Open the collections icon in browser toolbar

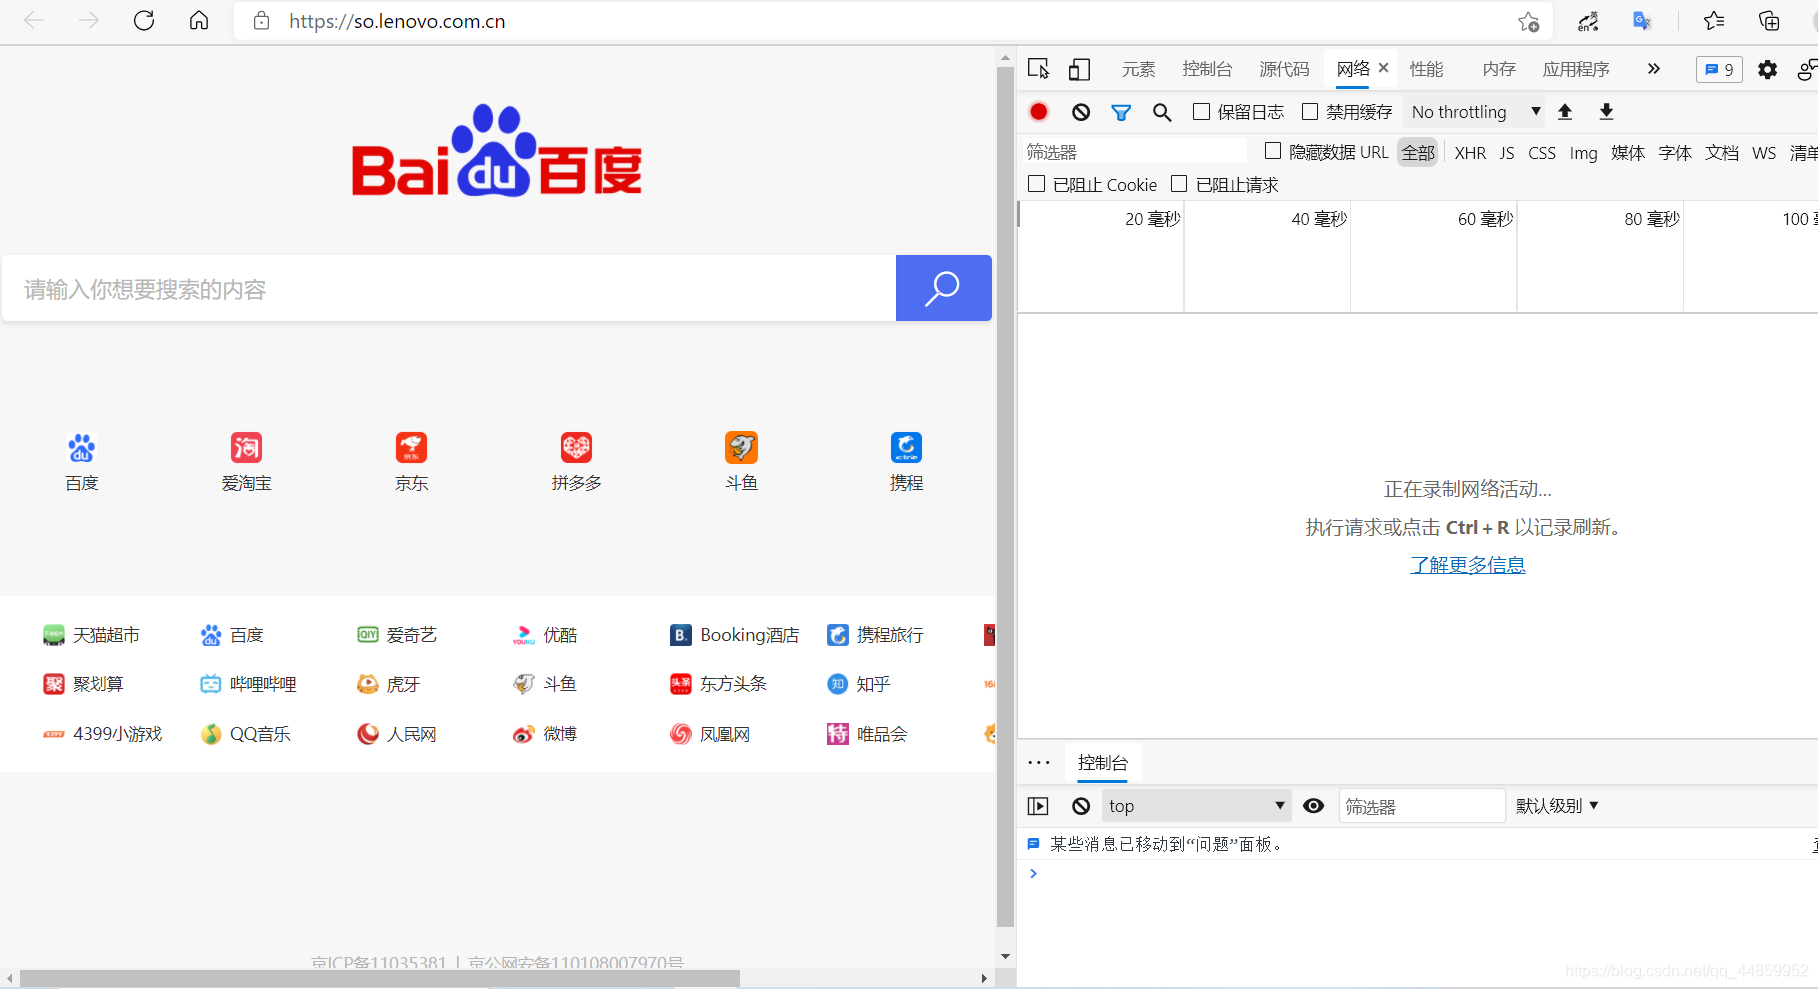(1769, 21)
